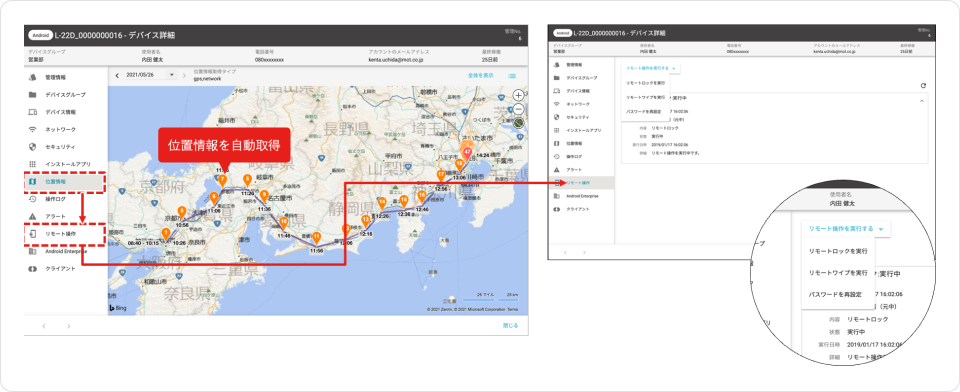This screenshot has height=392, width=960.
Task: Click map pin number 16 labeled 12:46
Action: click(x=422, y=196)
